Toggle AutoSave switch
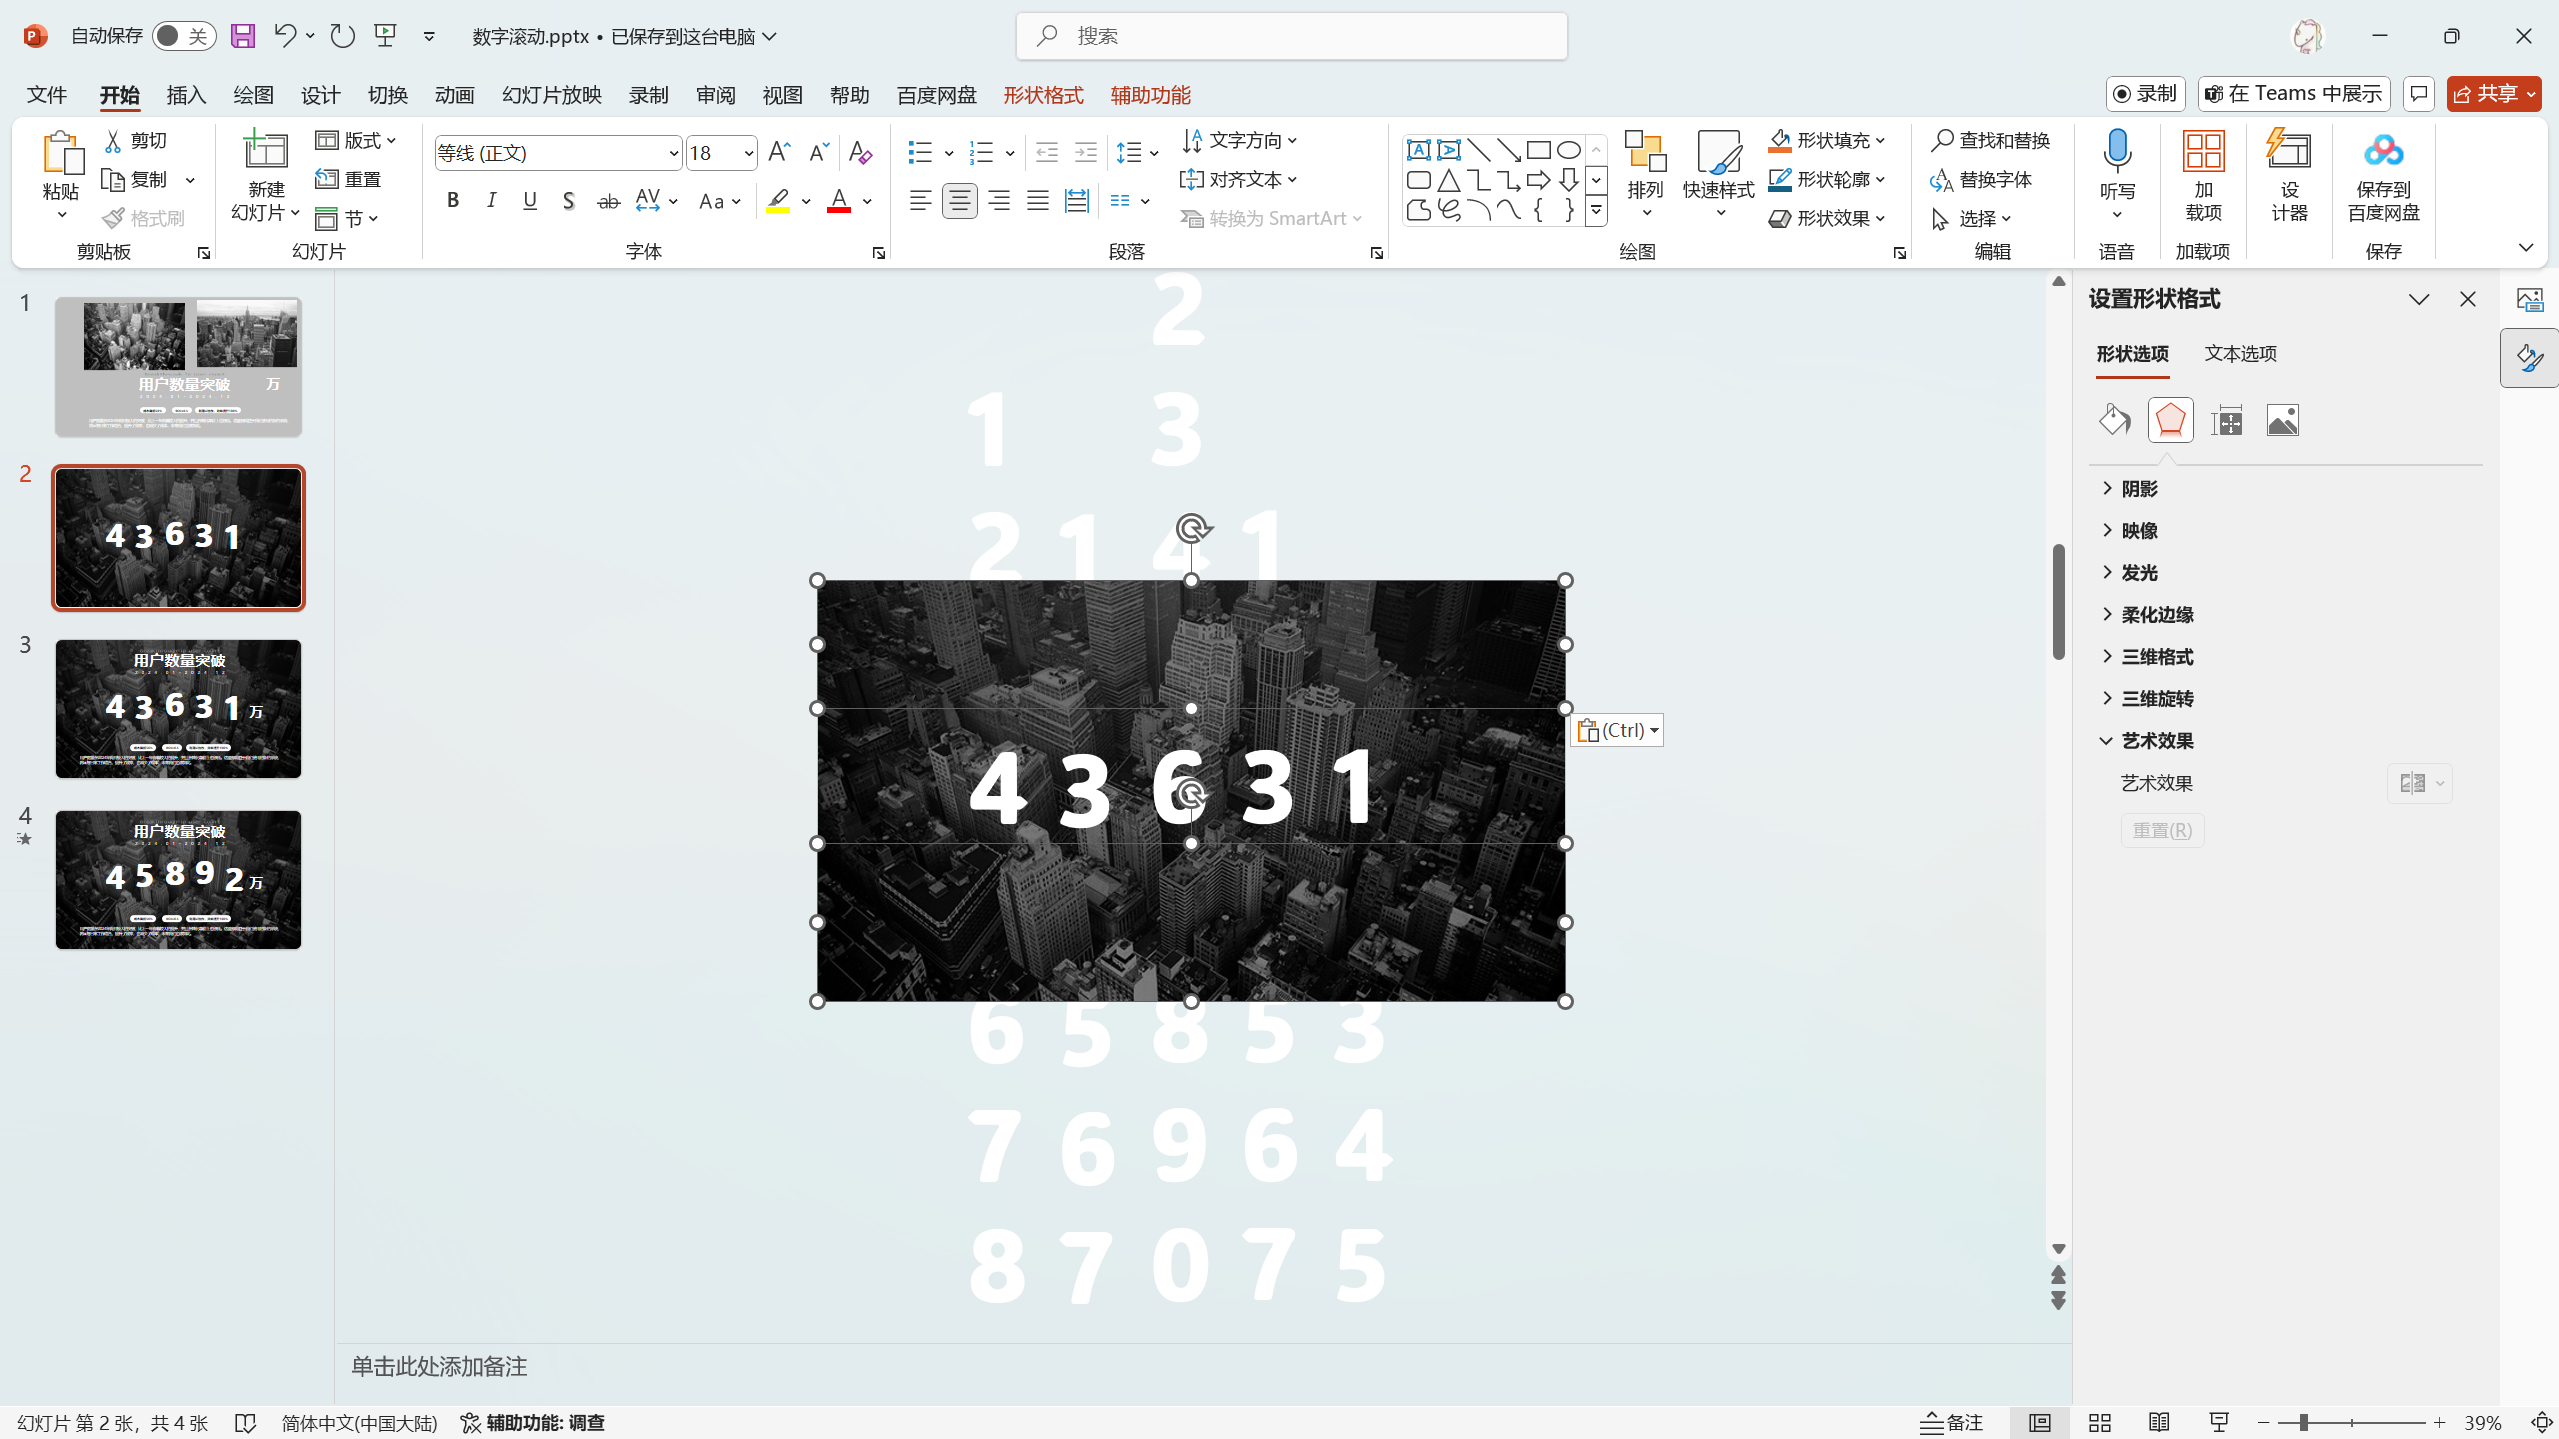 tap(184, 36)
